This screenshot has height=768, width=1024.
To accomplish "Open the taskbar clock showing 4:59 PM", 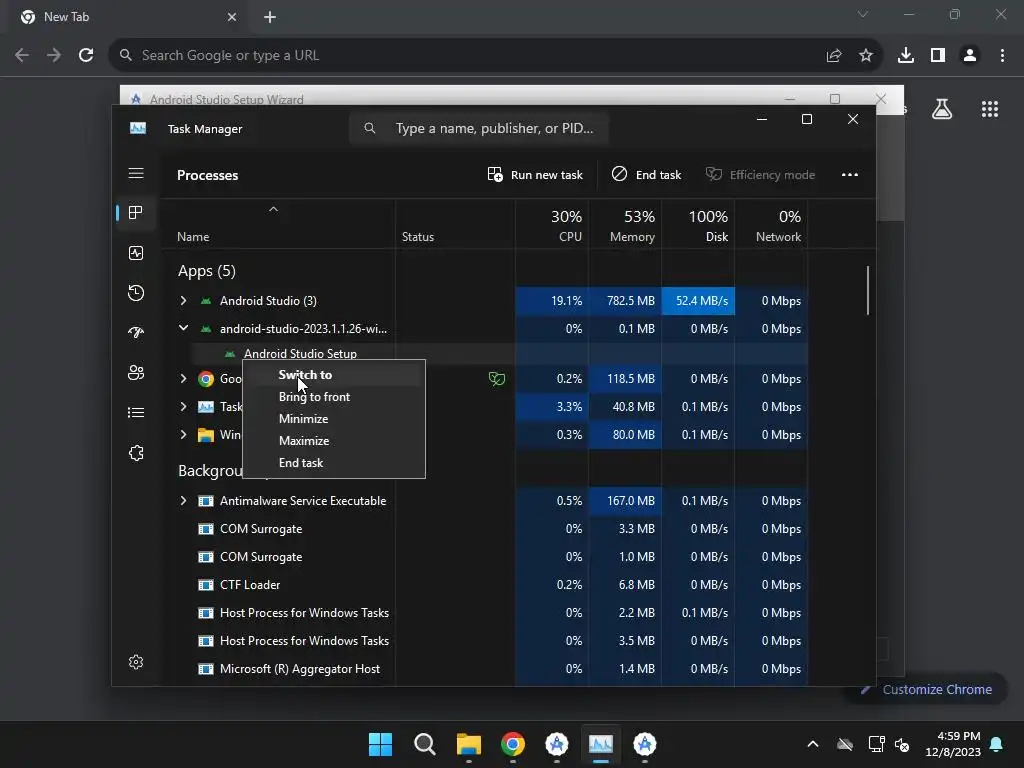I will click(x=953, y=744).
